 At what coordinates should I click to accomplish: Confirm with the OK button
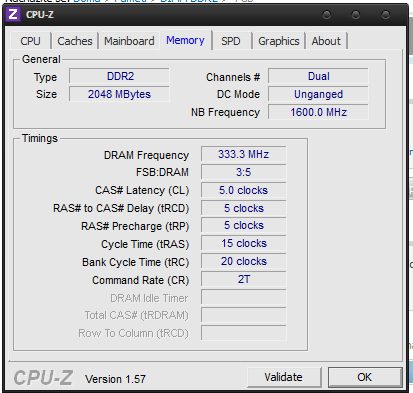[365, 377]
